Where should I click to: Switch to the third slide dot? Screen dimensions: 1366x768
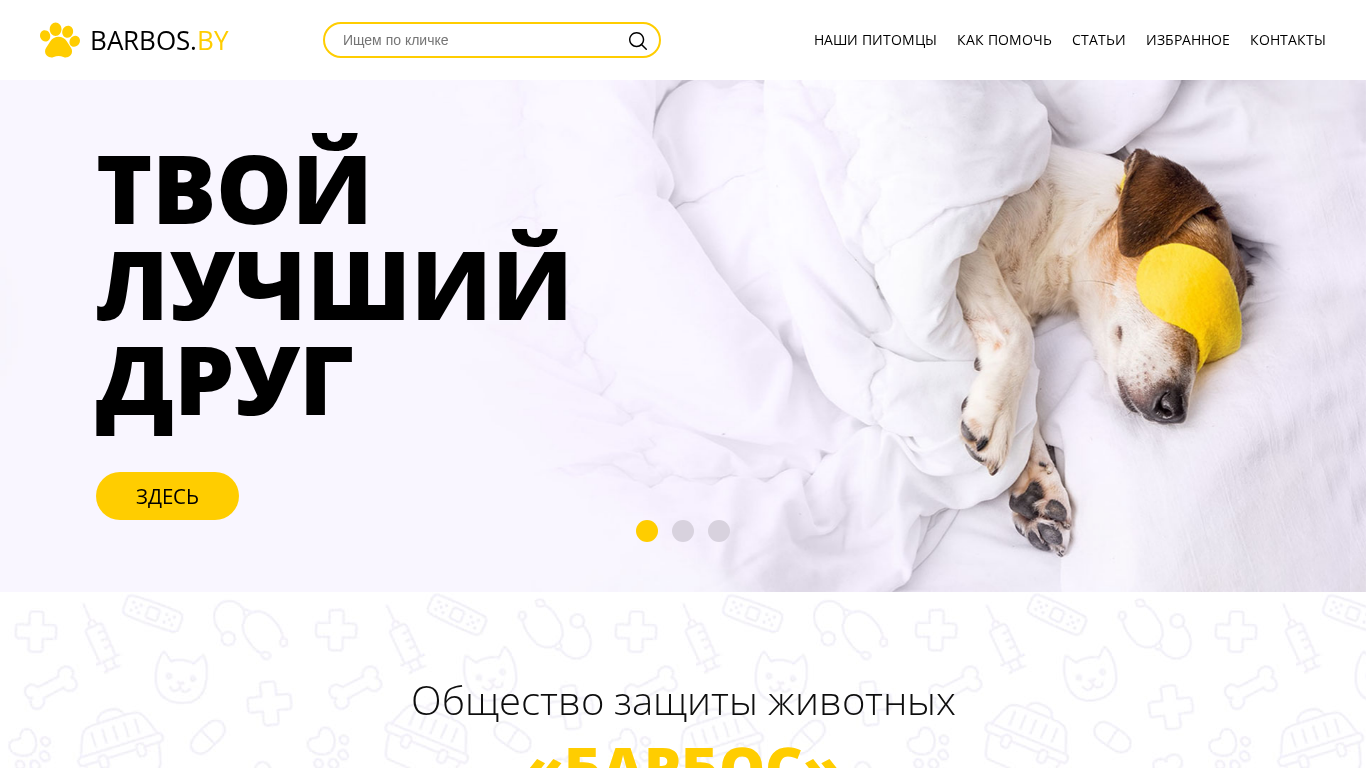[x=719, y=531]
